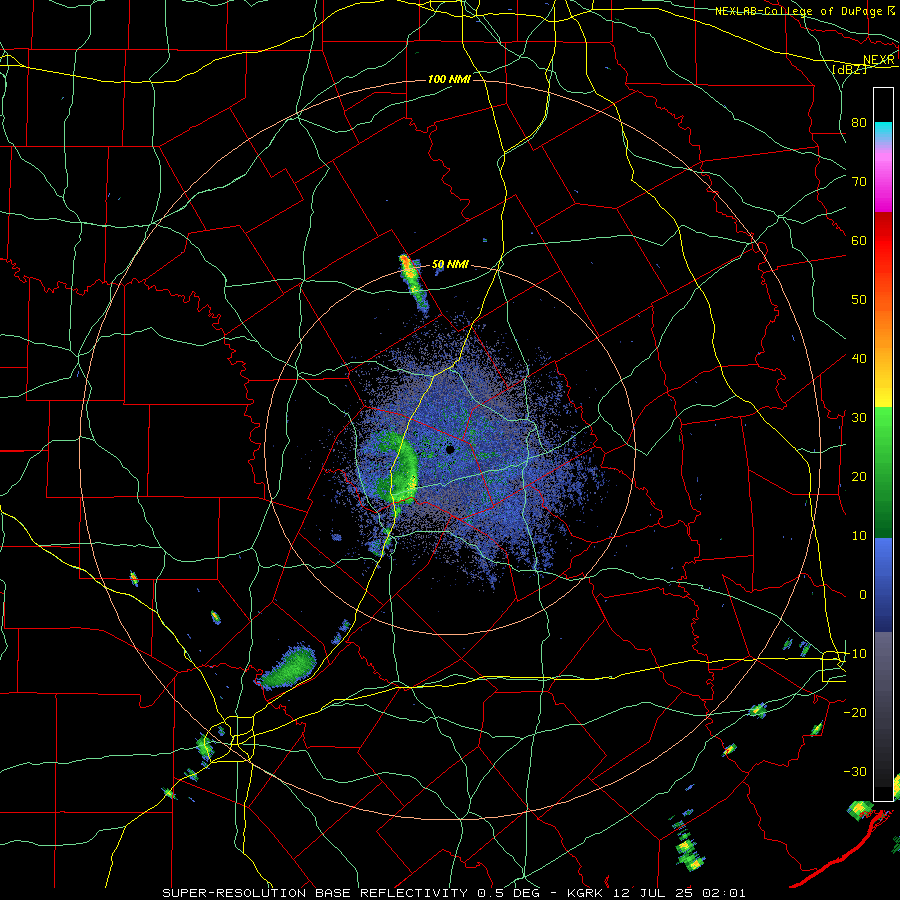Click the -10 value on dBZ scale
The width and height of the screenshot is (900, 900).
click(x=855, y=653)
